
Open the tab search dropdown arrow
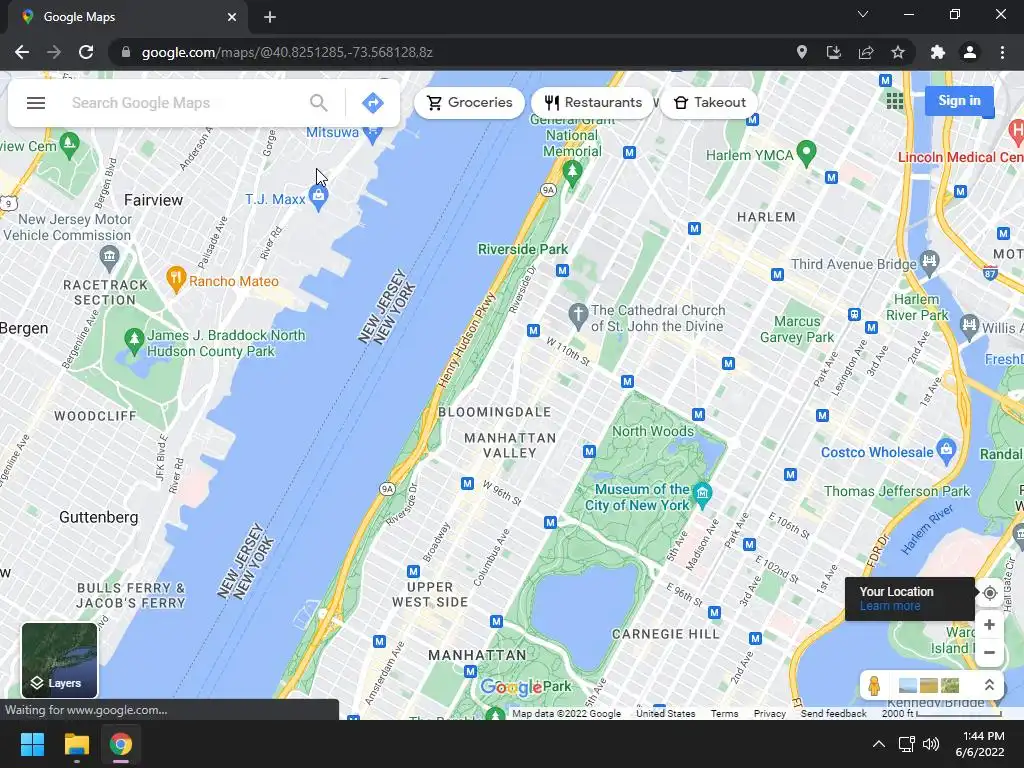[x=863, y=14]
